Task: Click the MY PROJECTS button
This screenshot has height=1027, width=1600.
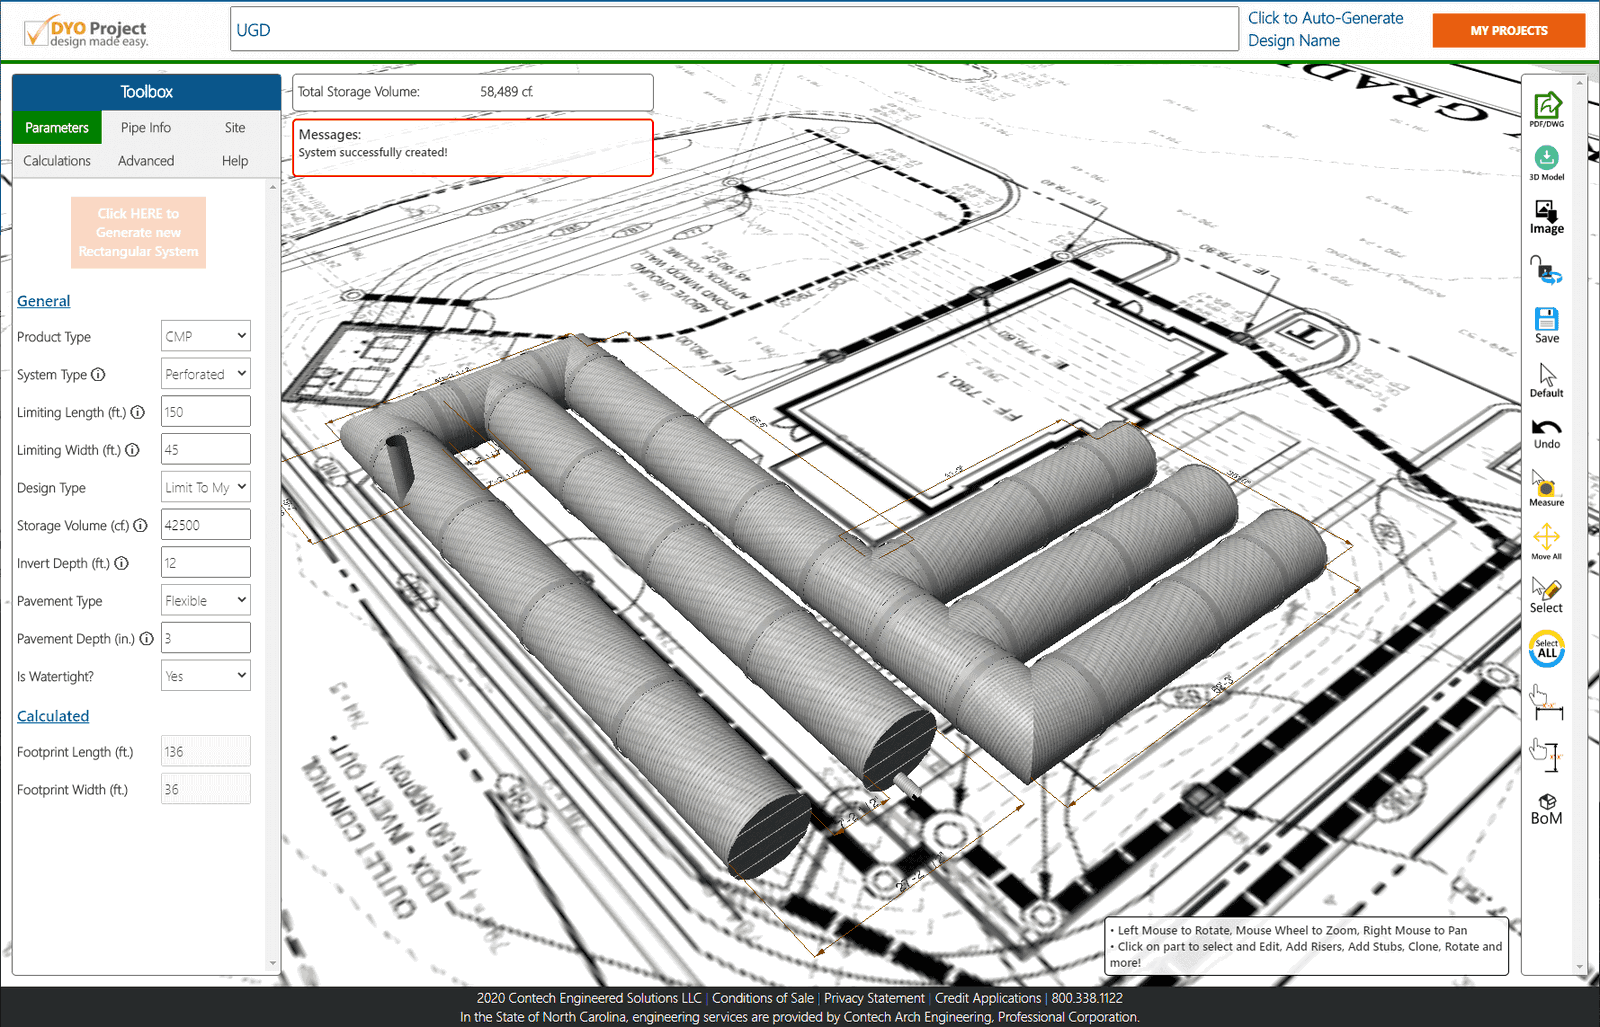Action: point(1508,30)
